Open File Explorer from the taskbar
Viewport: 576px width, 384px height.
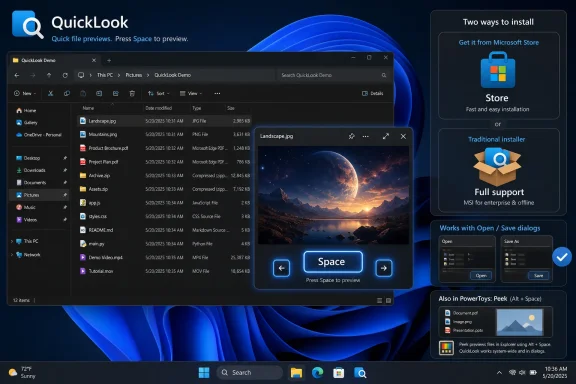point(296,373)
